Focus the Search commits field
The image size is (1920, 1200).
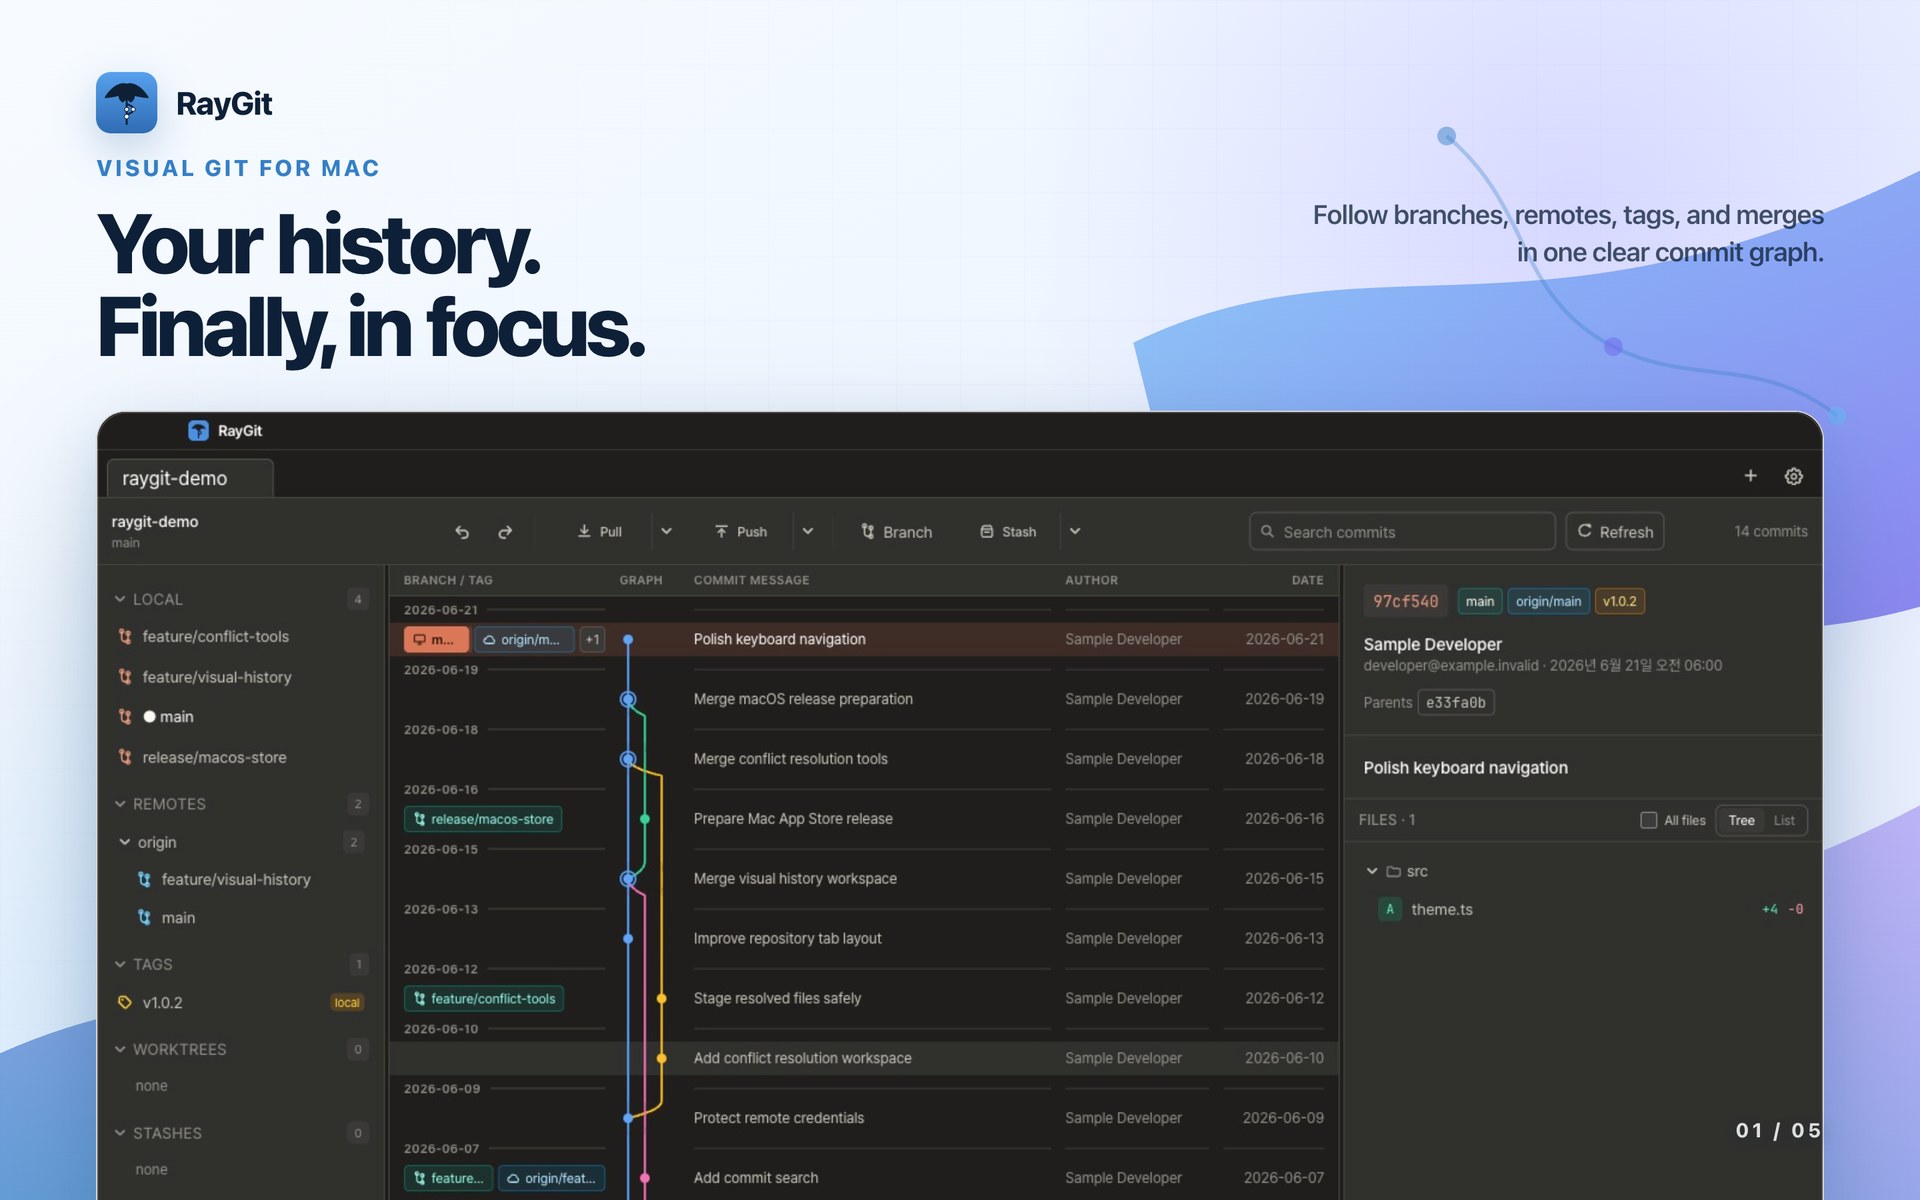pos(1402,531)
